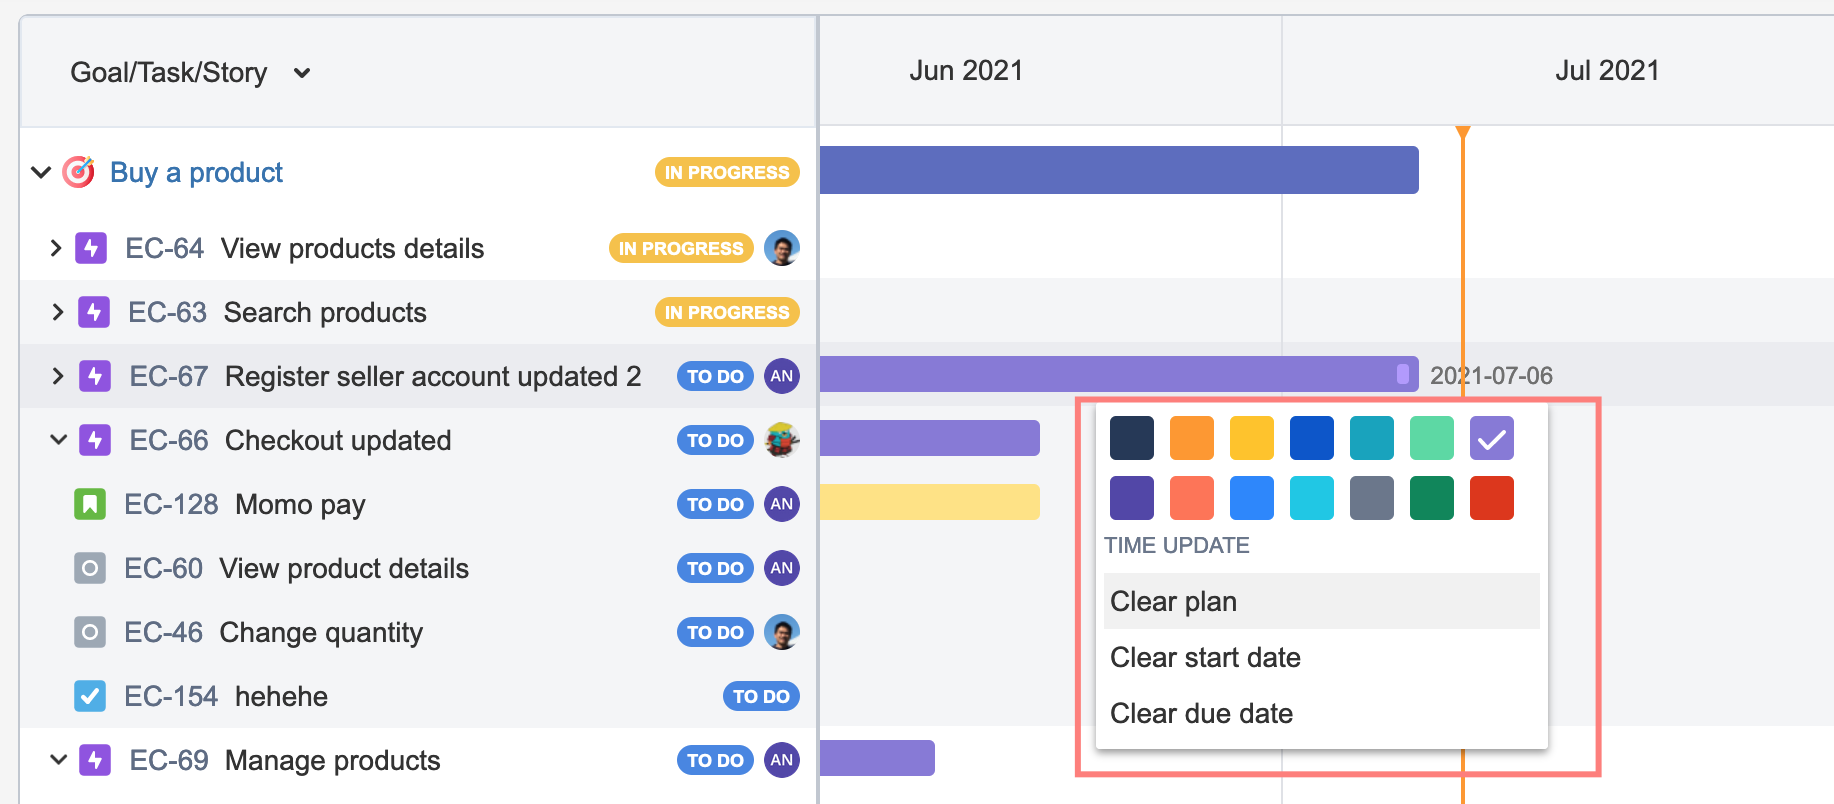Click the yellow Momo pay timeline bar
This screenshot has height=804, width=1834.
(x=929, y=502)
